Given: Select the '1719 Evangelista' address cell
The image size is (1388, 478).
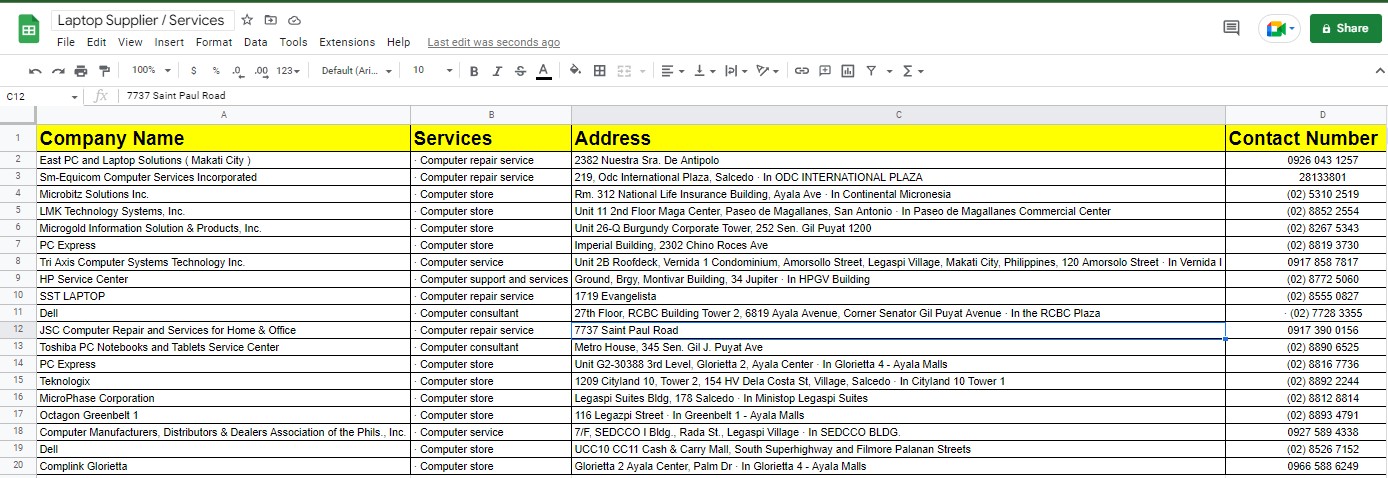Looking at the screenshot, I should coord(898,296).
